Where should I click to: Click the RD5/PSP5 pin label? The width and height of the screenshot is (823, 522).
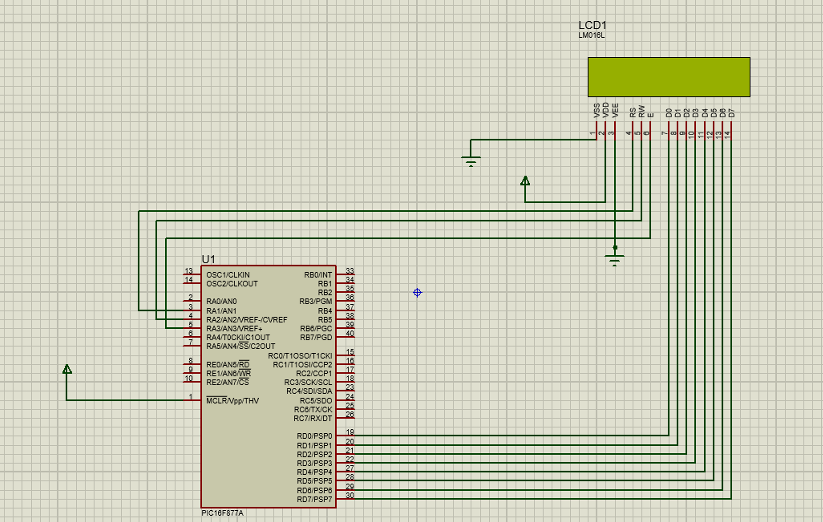[x=314, y=482]
